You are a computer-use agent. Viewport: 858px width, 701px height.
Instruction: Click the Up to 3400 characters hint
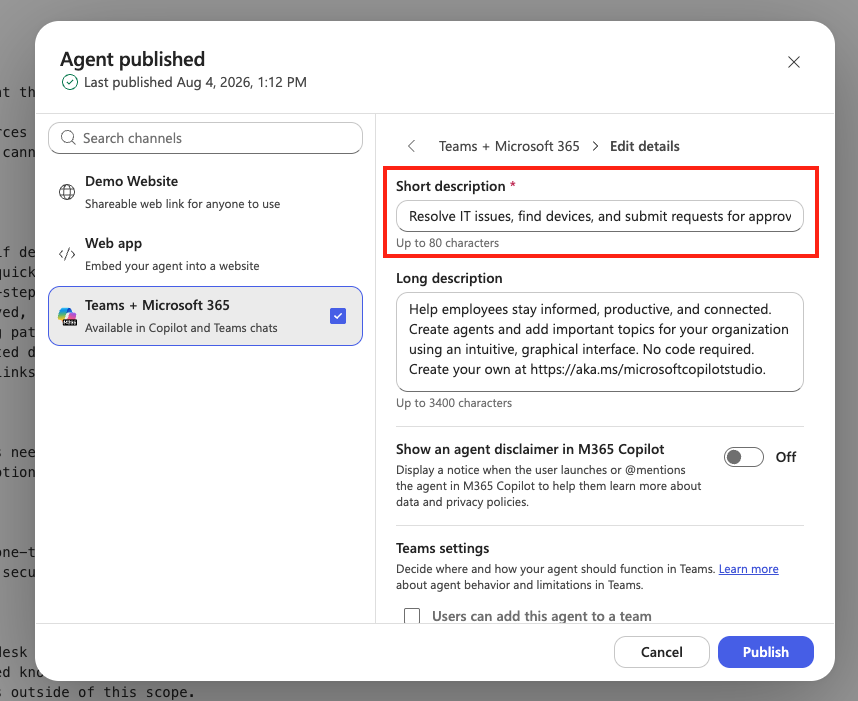pyautogui.click(x=454, y=403)
